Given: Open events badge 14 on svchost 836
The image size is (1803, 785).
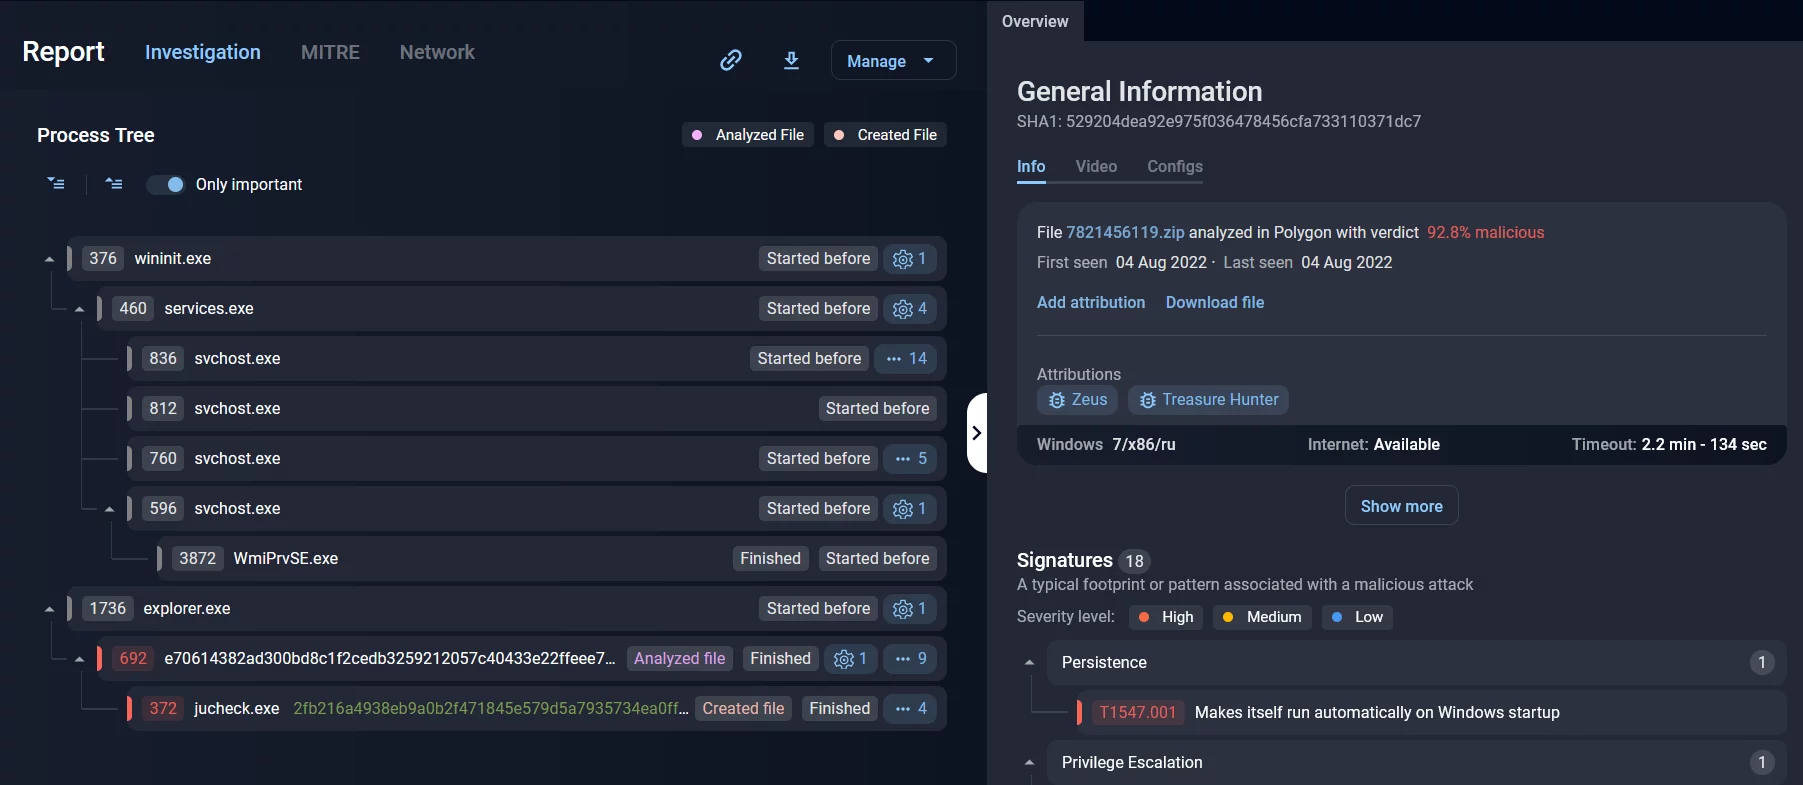Looking at the screenshot, I should (906, 359).
